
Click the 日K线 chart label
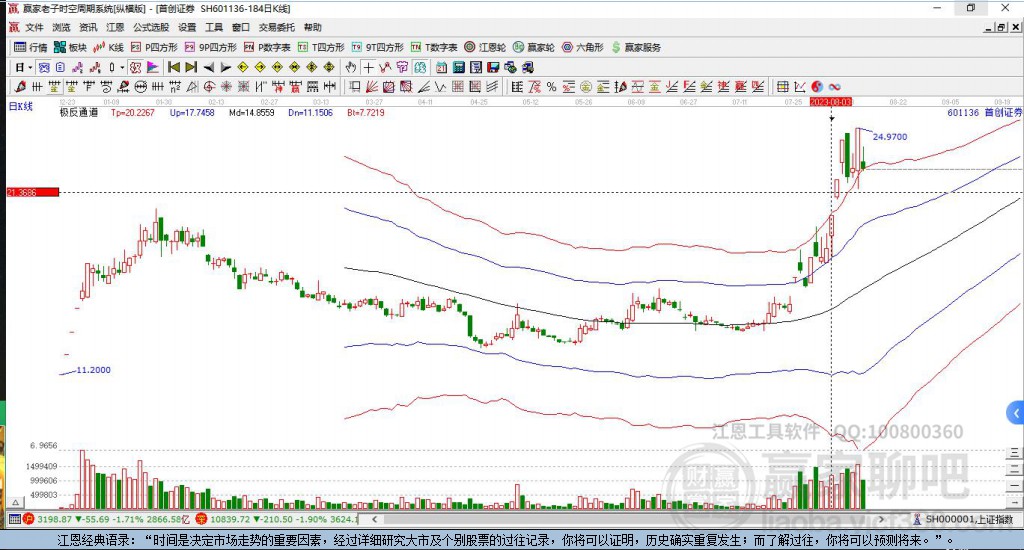[20, 106]
